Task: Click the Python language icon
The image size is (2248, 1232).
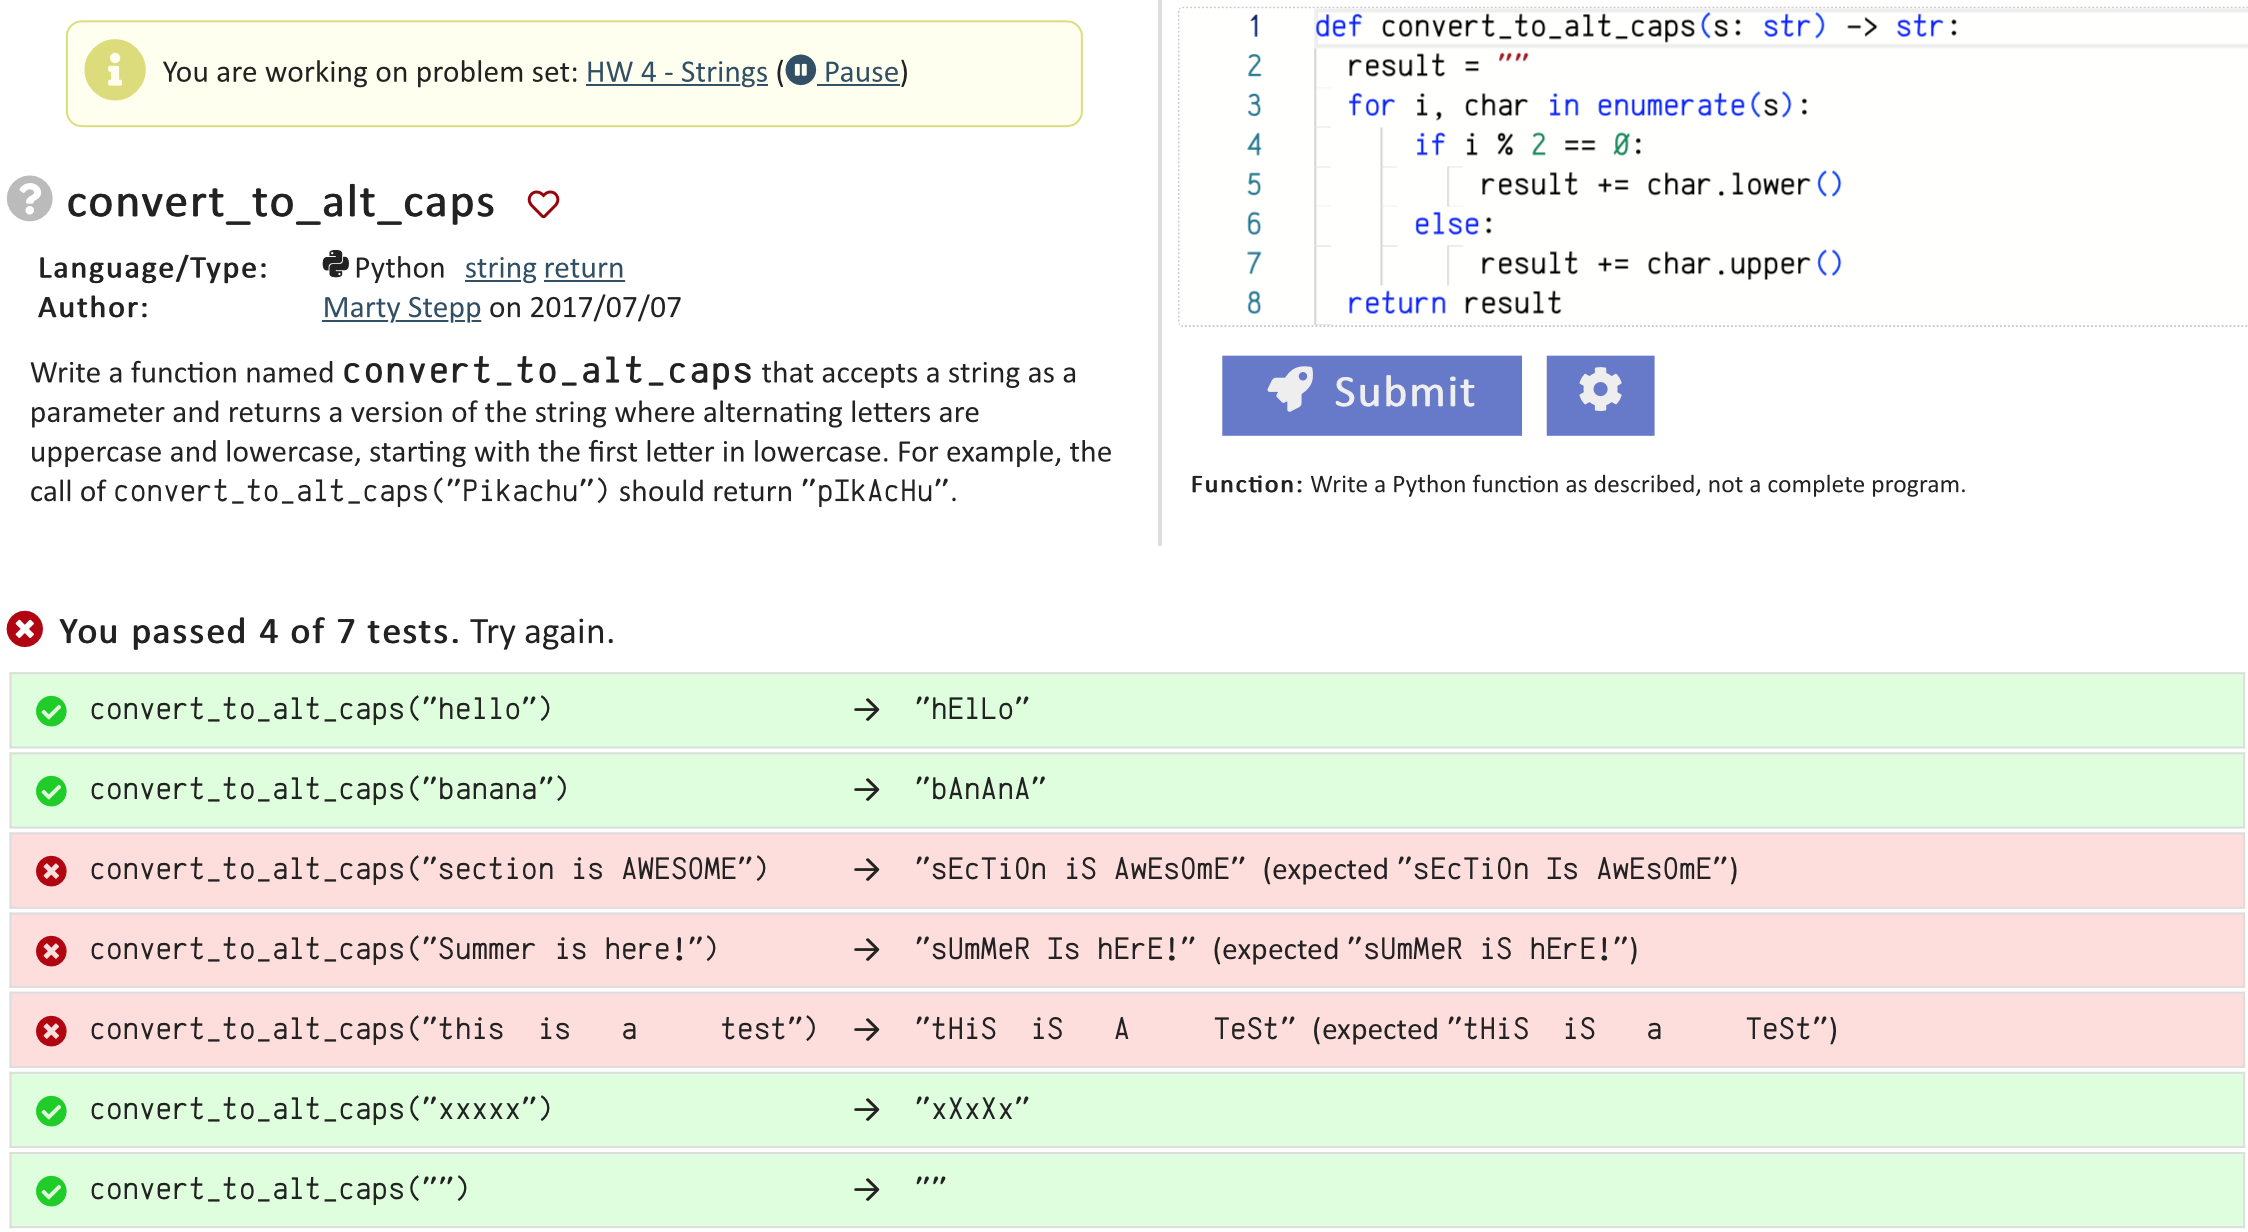Action: (x=336, y=266)
